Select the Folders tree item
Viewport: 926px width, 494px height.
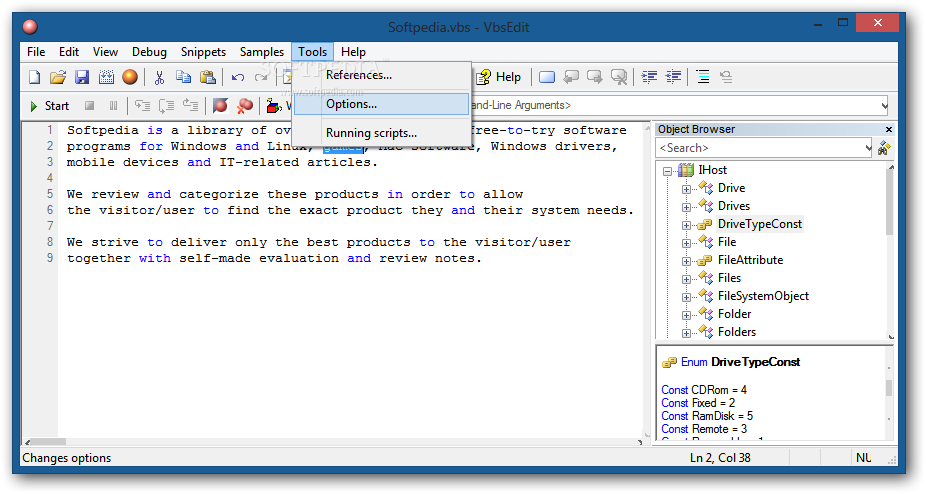736,332
